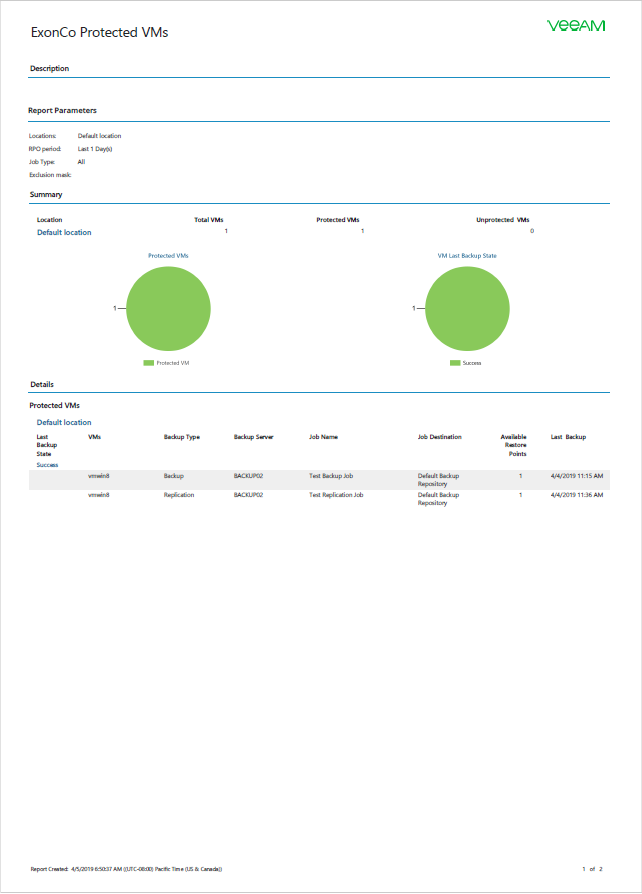Click the Test Replication Job cell
The width and height of the screenshot is (642, 894).
coord(336,495)
